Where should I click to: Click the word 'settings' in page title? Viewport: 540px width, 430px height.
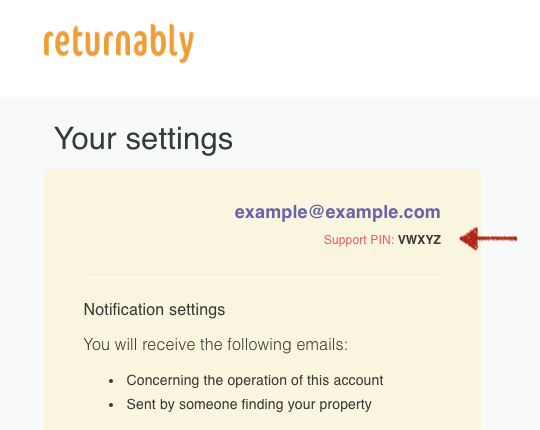[x=179, y=139]
